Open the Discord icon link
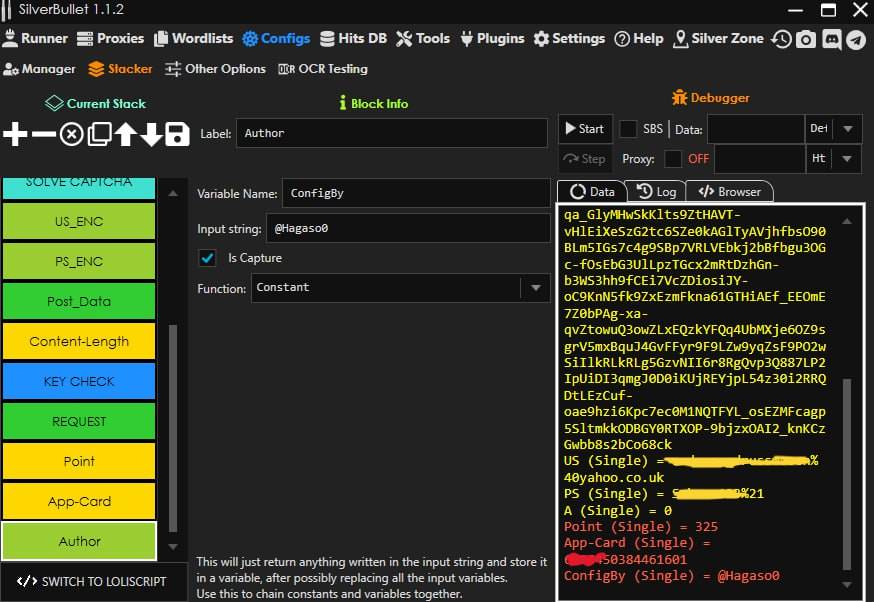This screenshot has height=602, width=874. point(831,39)
